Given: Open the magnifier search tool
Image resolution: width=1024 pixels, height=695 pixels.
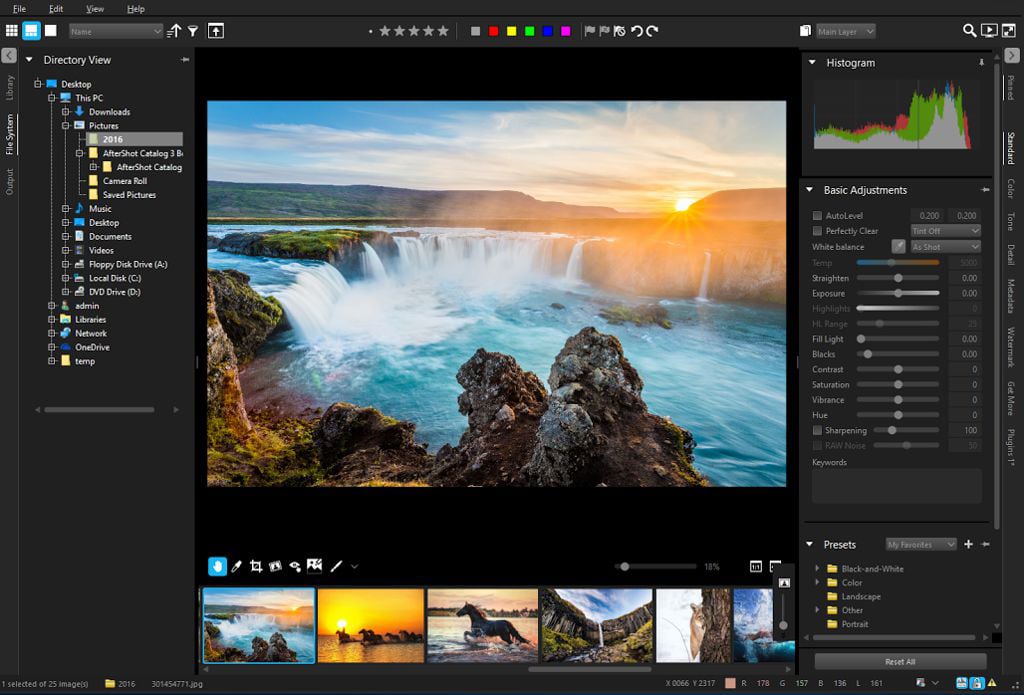Looking at the screenshot, I should (970, 31).
